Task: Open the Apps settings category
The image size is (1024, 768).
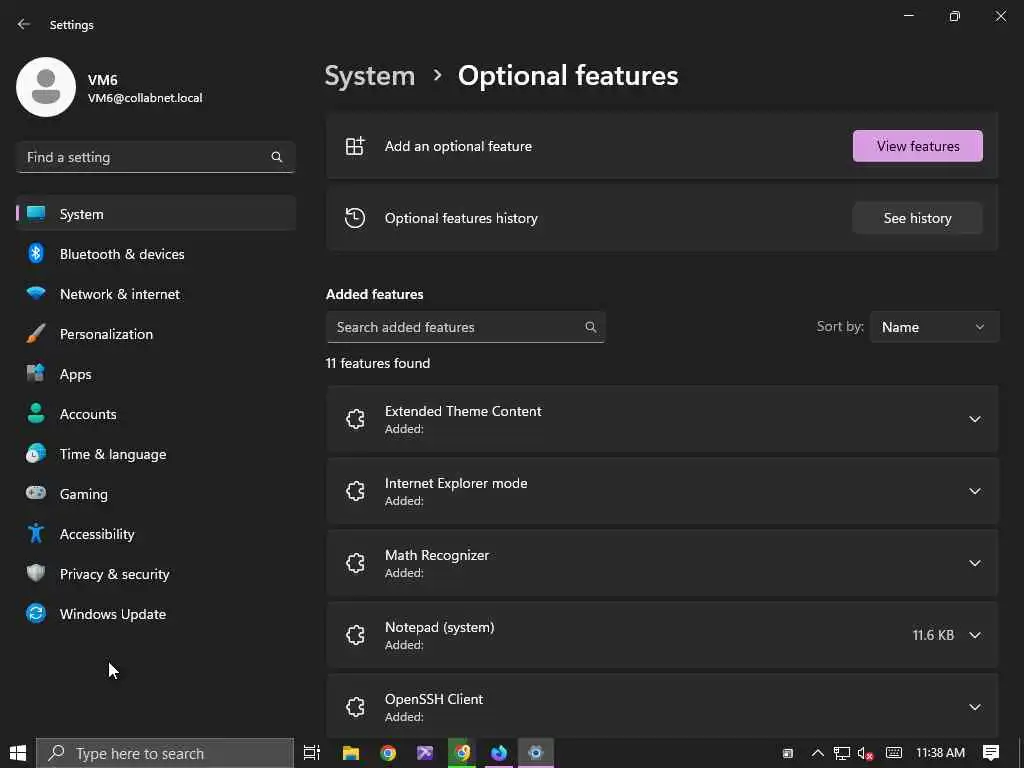Action: (x=156, y=374)
